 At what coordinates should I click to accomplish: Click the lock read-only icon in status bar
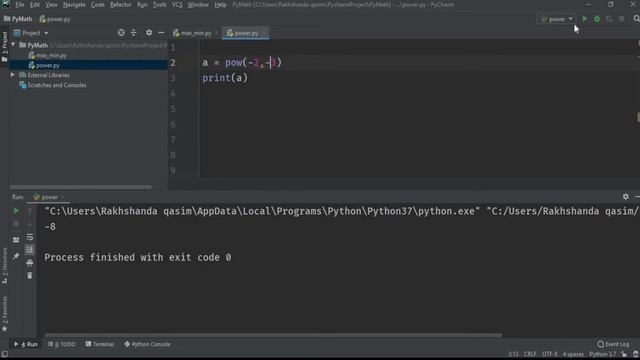(x=624, y=354)
